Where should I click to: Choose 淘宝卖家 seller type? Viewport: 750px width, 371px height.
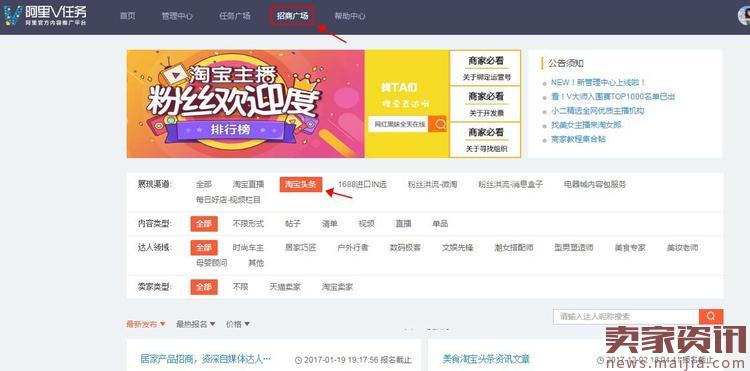click(x=337, y=287)
